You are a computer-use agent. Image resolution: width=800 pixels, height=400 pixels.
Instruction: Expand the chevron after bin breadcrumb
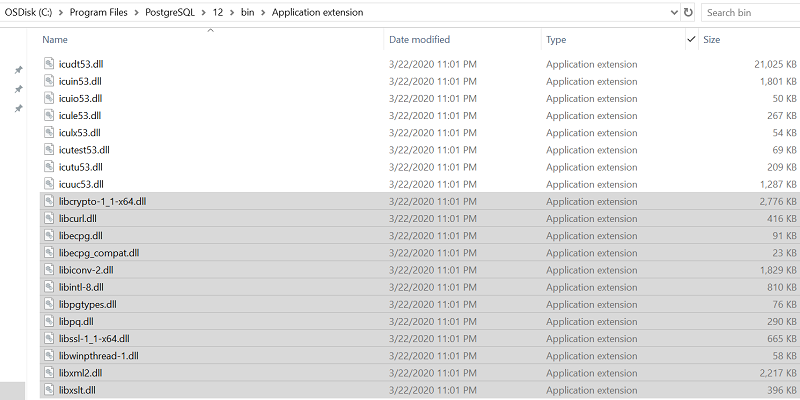click(263, 13)
